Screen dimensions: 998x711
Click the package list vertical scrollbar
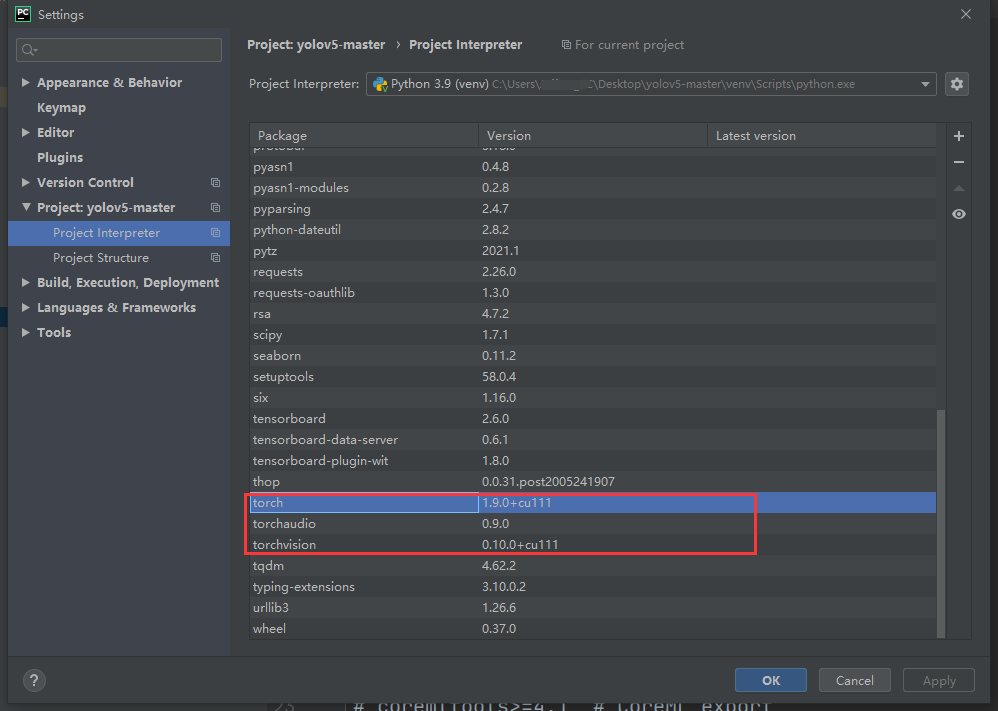click(941, 523)
